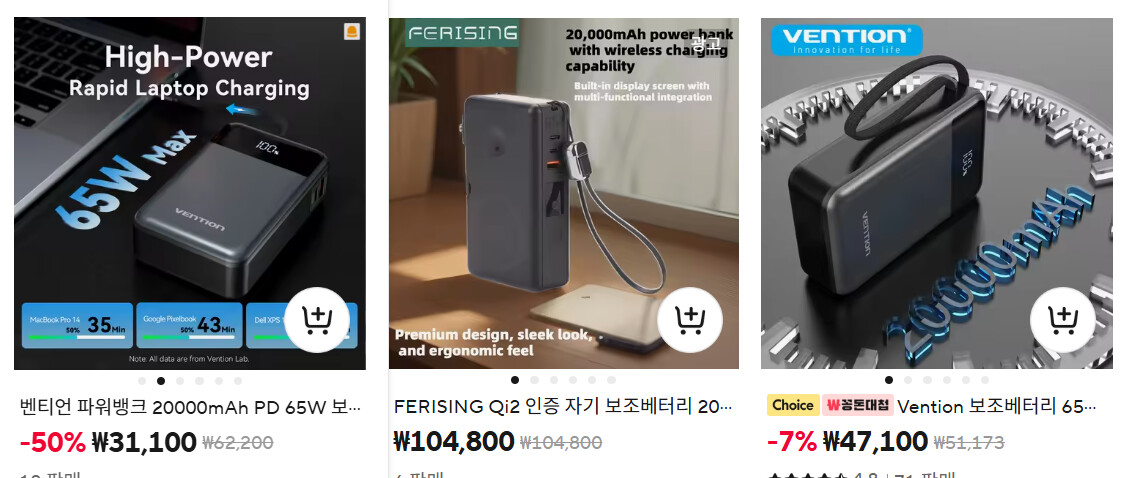The image size is (1137, 478).
Task: Select first carousel dot under 벤티언 파워뱅크 image
Action: 142,381
